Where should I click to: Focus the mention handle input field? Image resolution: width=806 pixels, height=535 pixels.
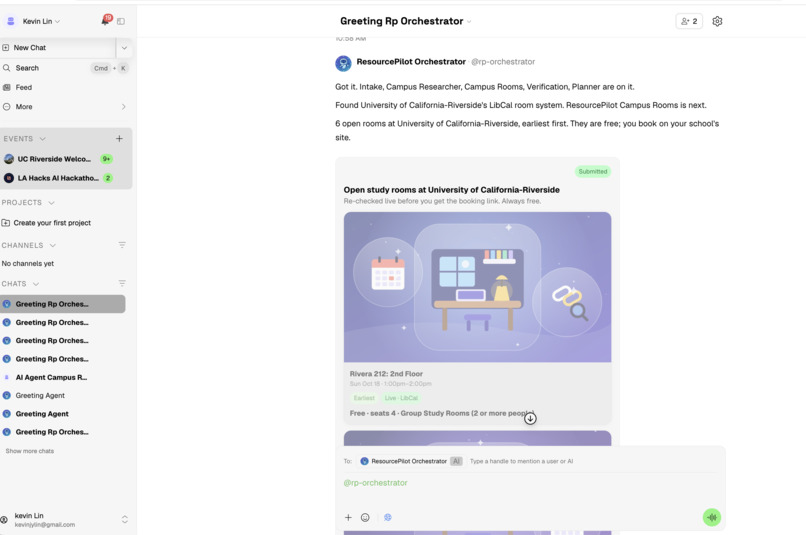[x=521, y=461]
